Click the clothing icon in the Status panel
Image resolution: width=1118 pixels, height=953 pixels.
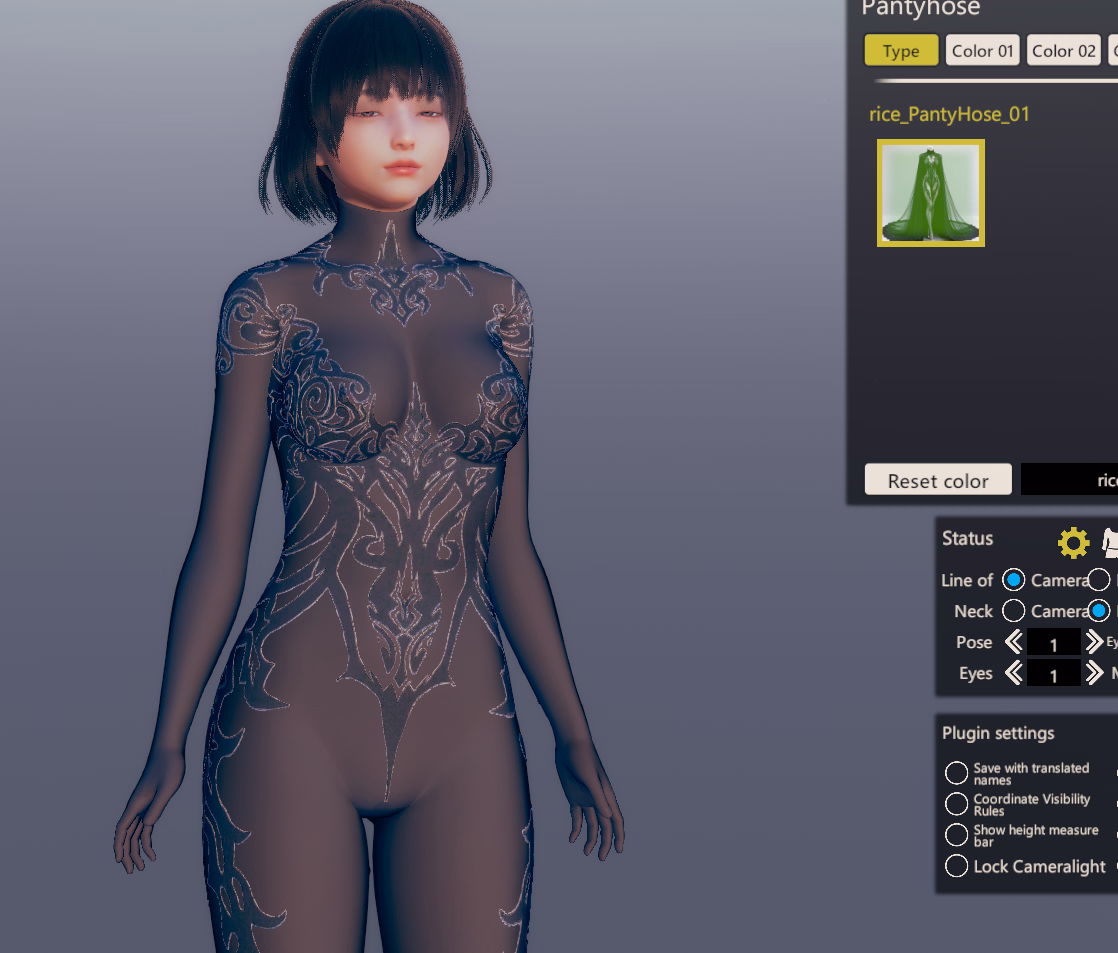pos(1110,543)
